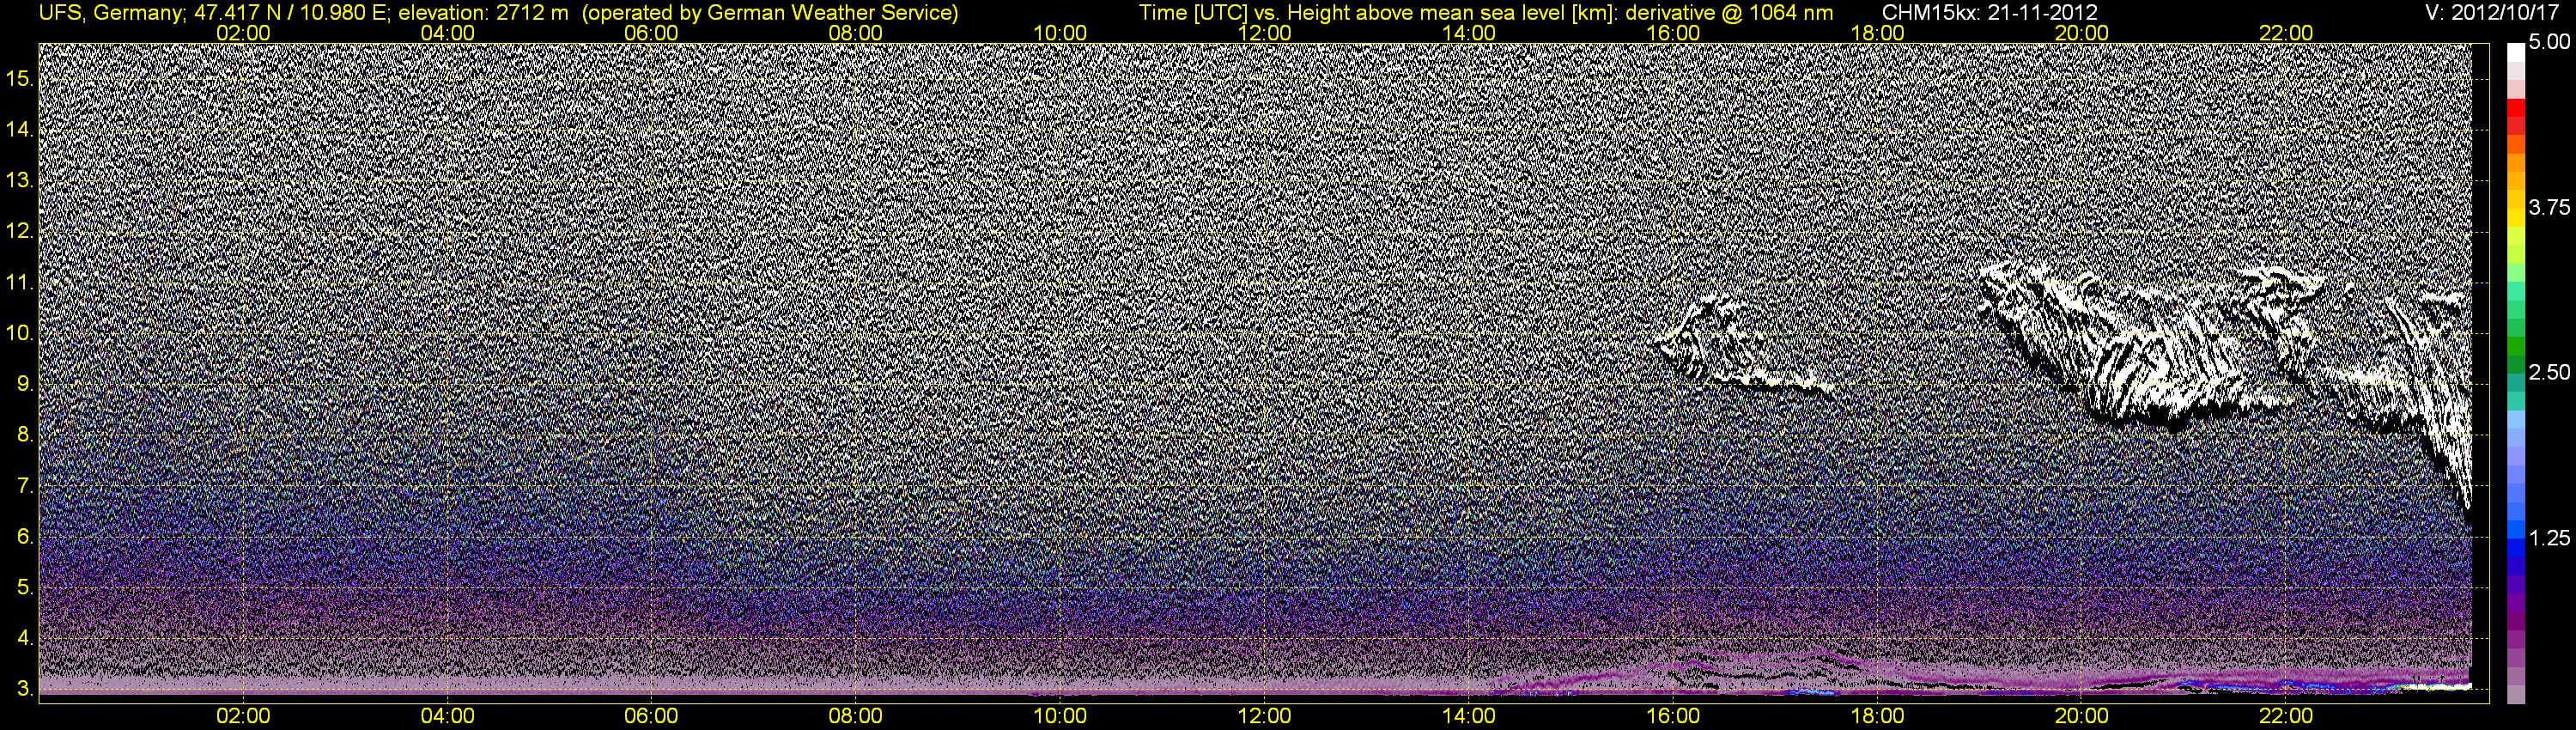Viewport: 2576px width, 730px height.
Task: Click the bottom time axis label '20:00'
Action: pyautogui.click(x=2082, y=716)
